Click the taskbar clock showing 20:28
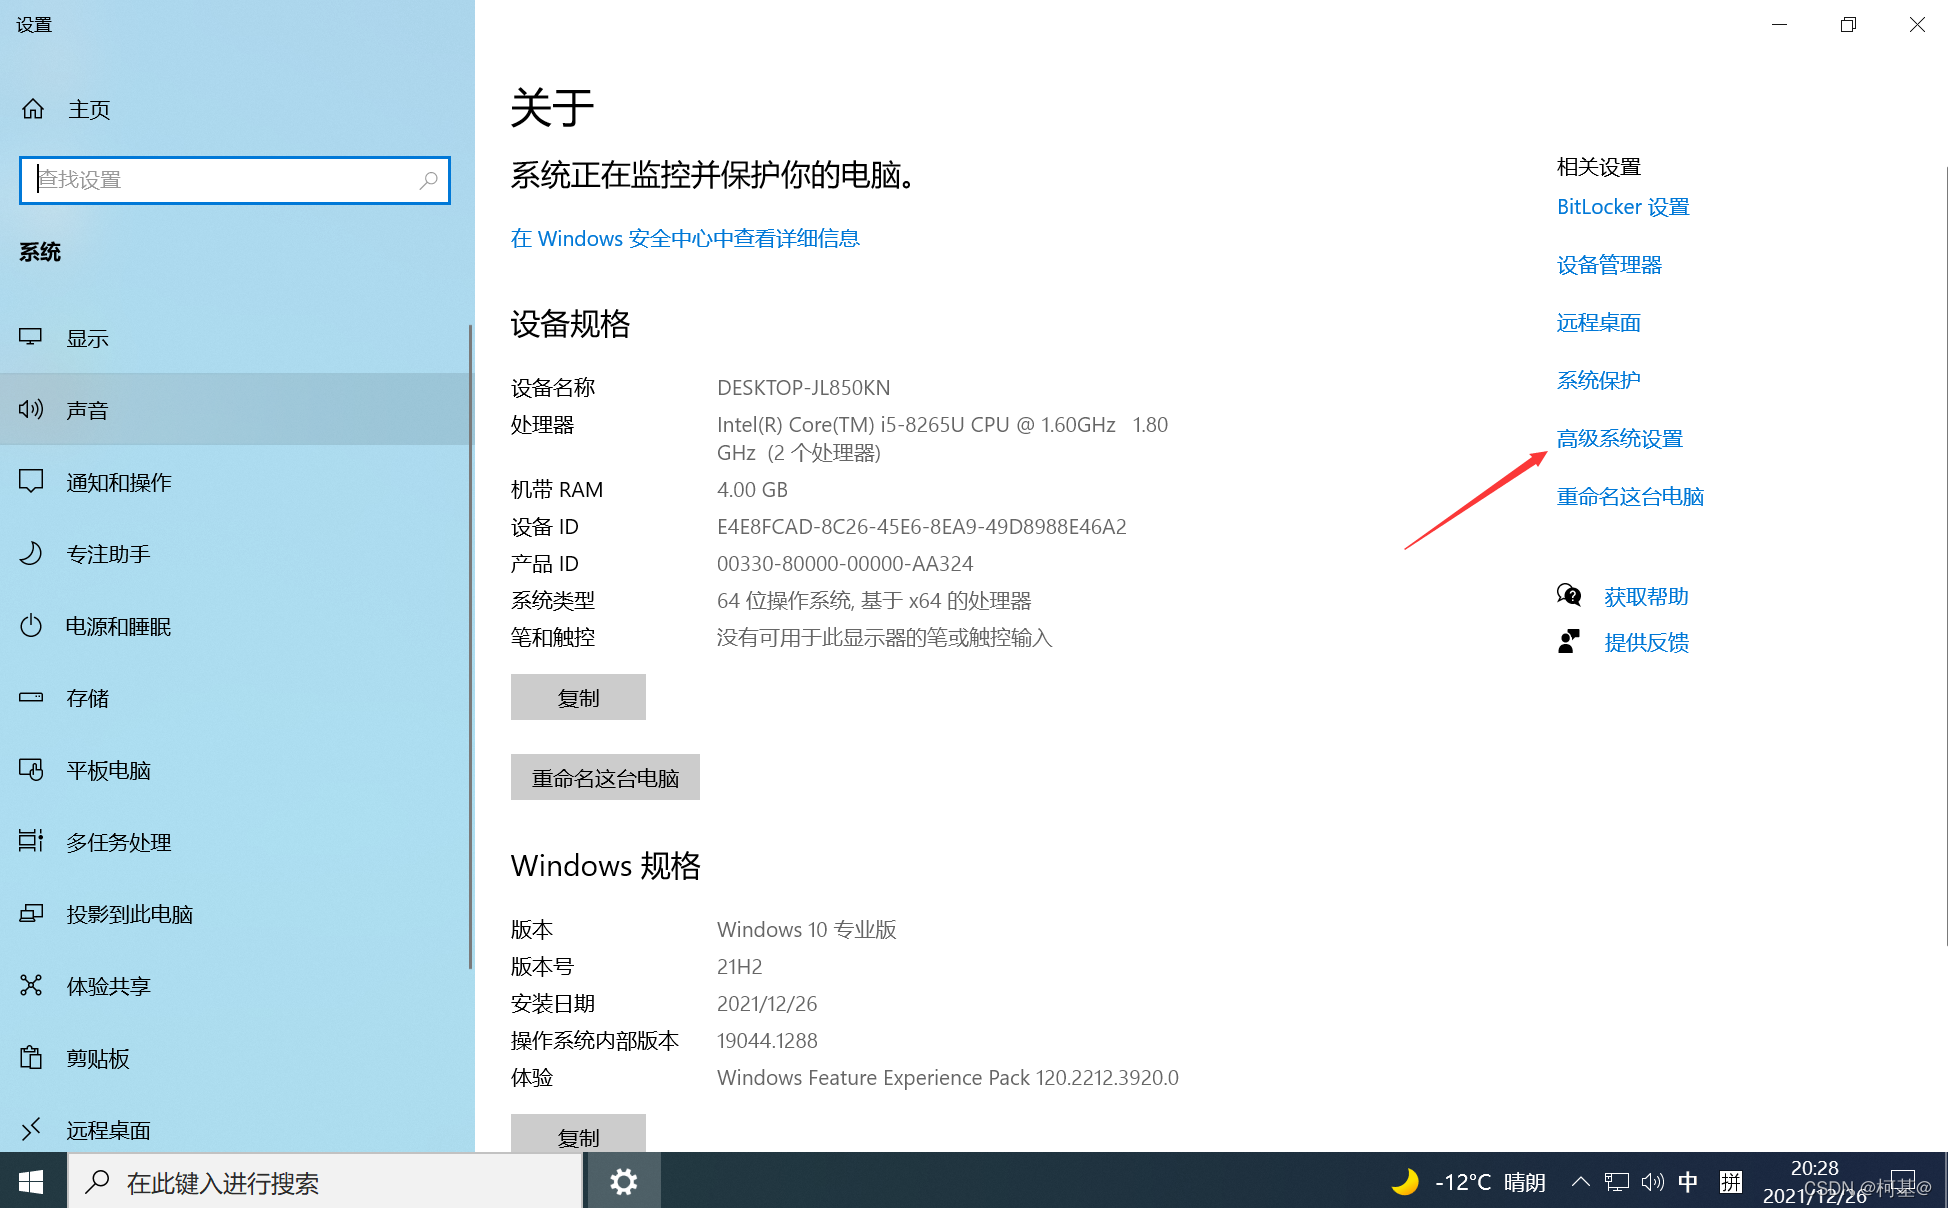 click(x=1814, y=1182)
